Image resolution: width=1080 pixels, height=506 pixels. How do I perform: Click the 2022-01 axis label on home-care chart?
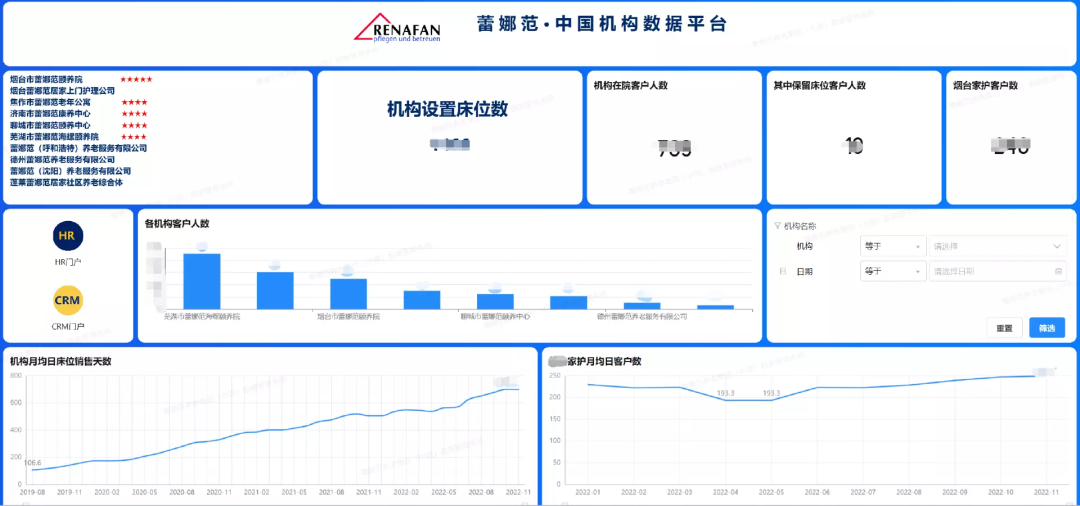[x=588, y=492]
